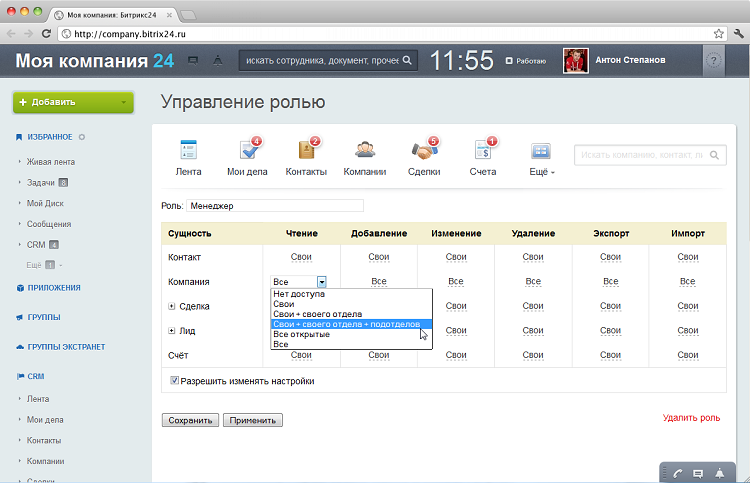Open Компании people icon

(365, 149)
